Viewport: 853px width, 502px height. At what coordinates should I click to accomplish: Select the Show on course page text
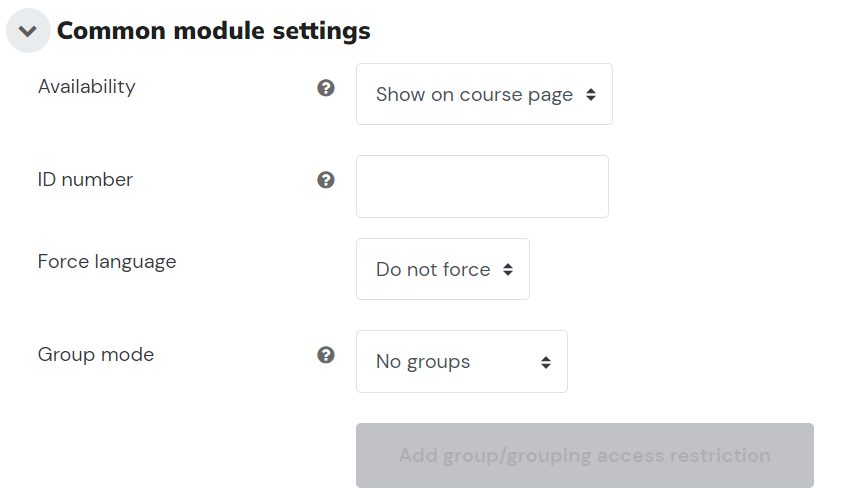click(474, 95)
